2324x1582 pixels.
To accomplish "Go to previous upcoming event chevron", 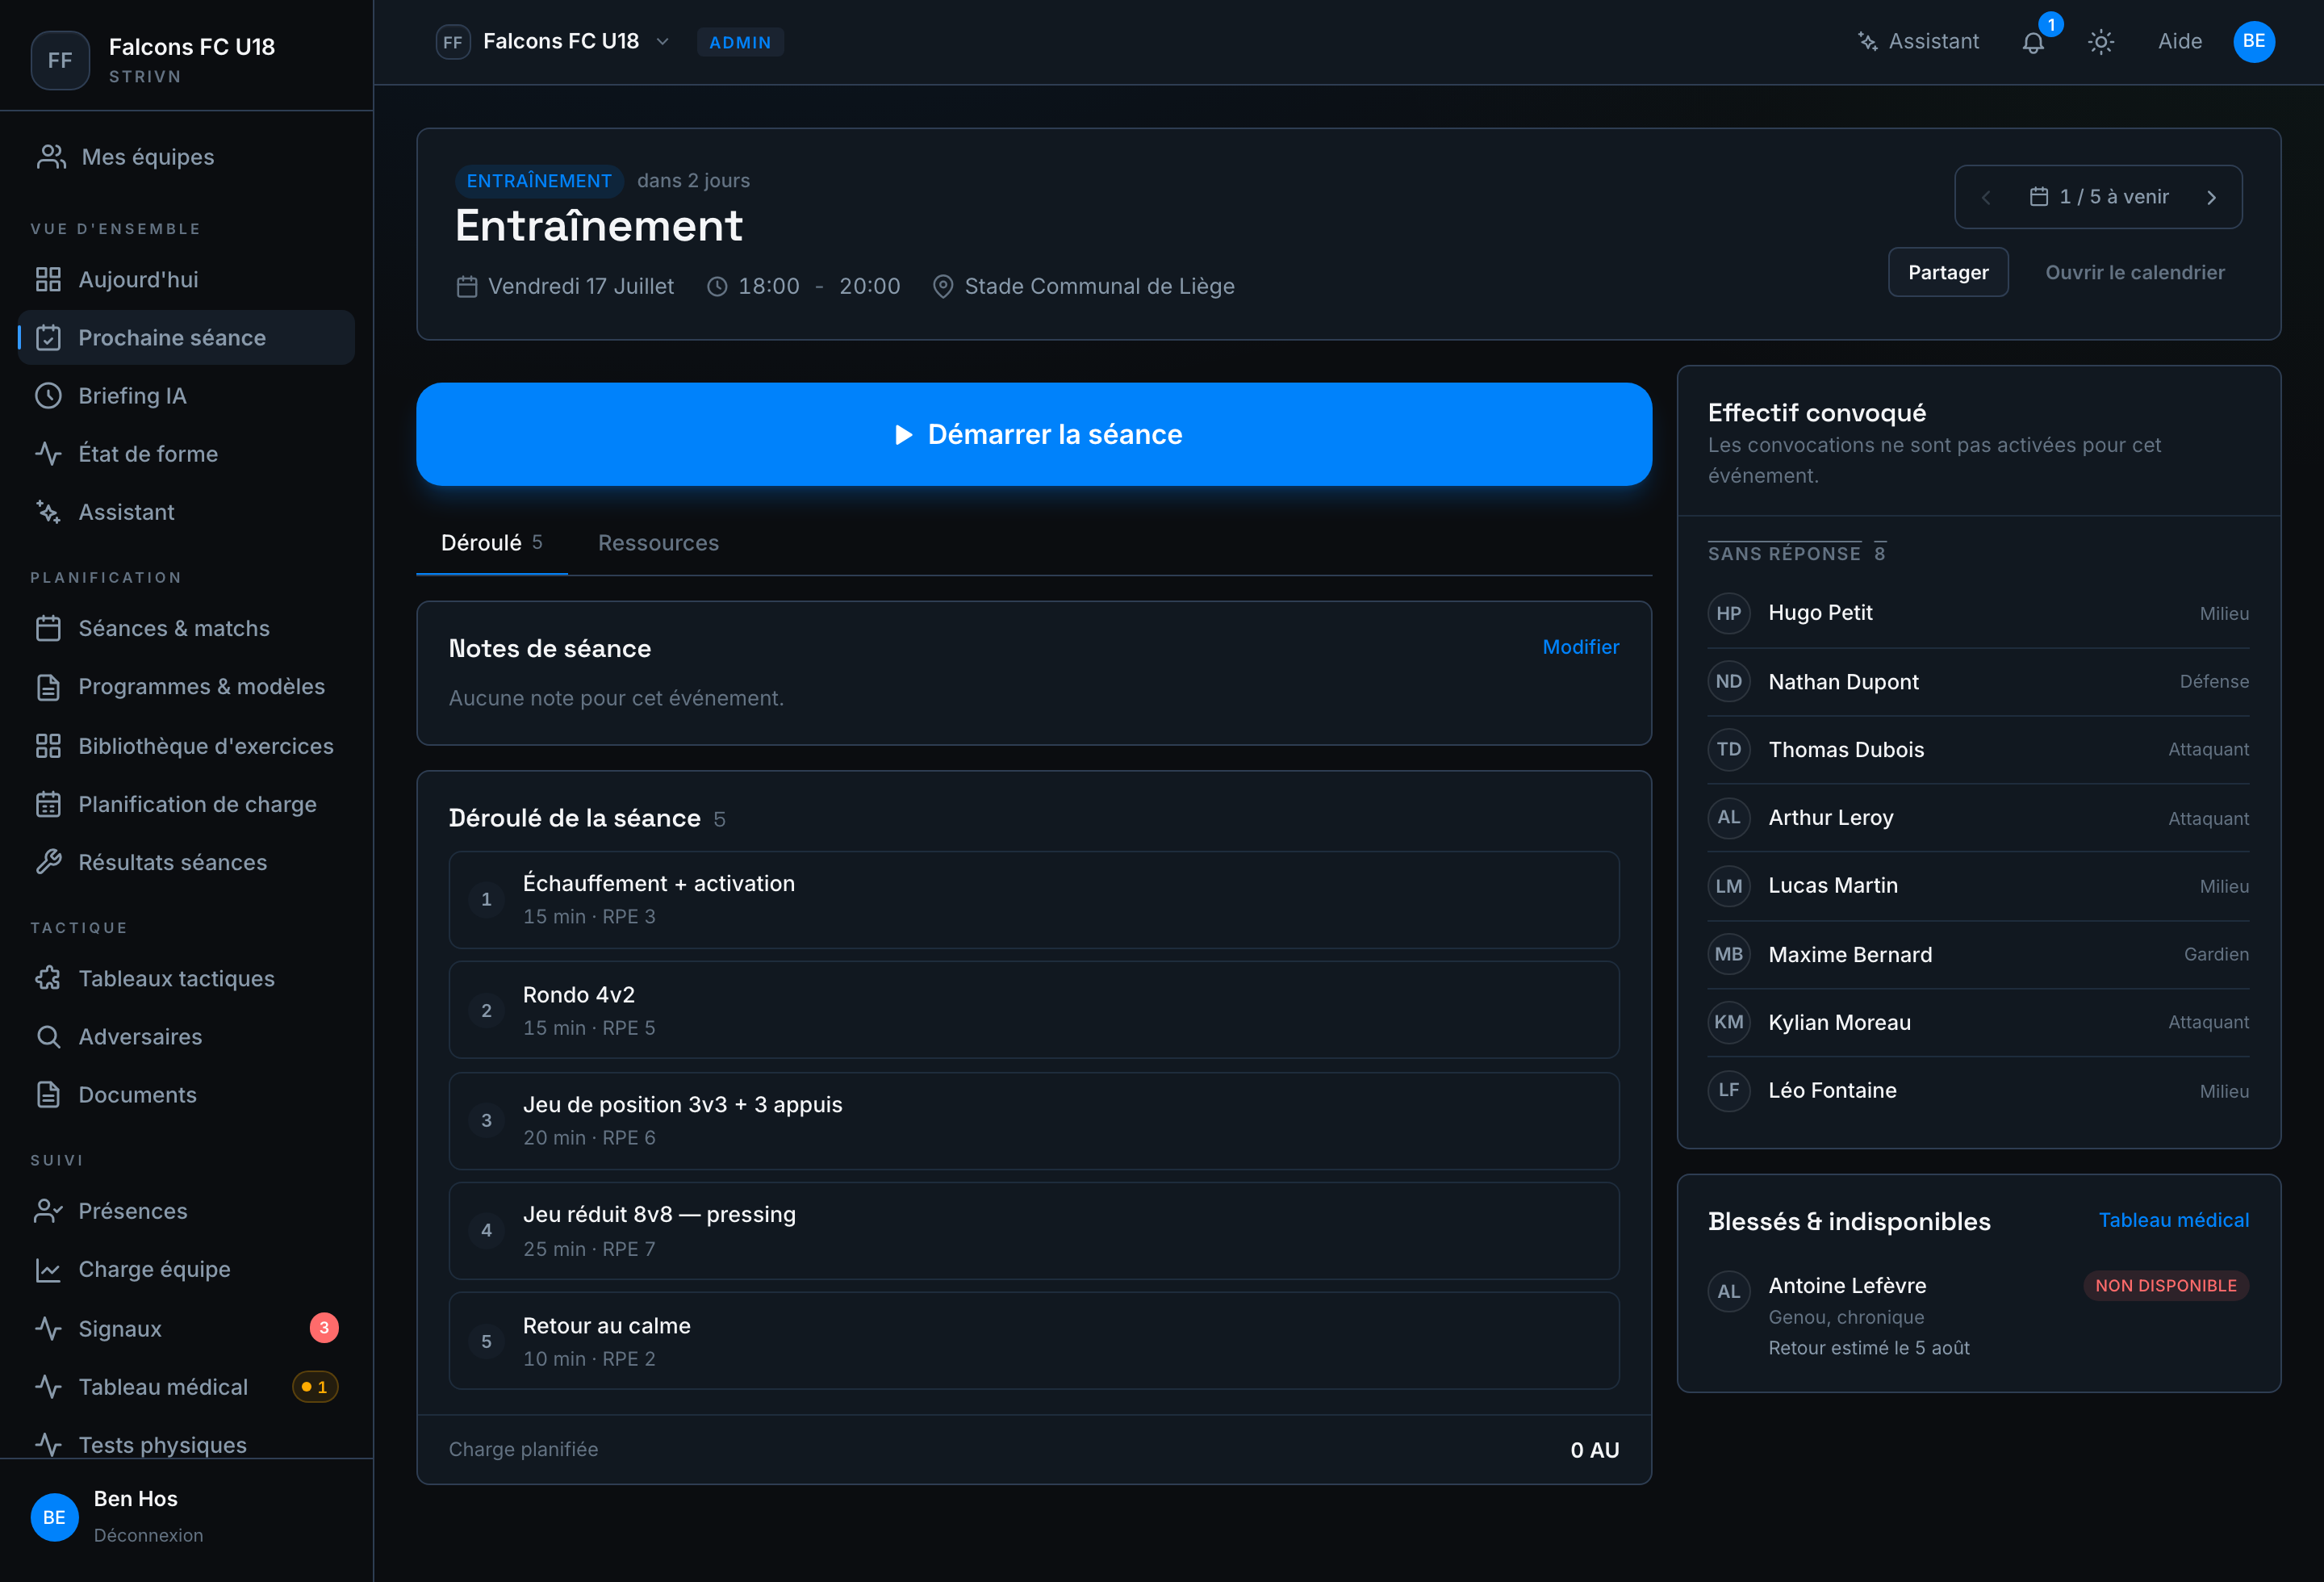I will pos(1986,198).
